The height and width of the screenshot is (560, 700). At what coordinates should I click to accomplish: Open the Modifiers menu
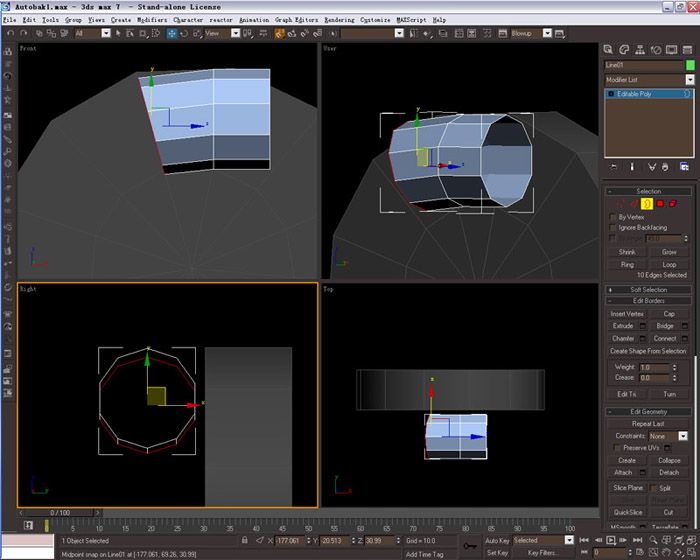(152, 20)
